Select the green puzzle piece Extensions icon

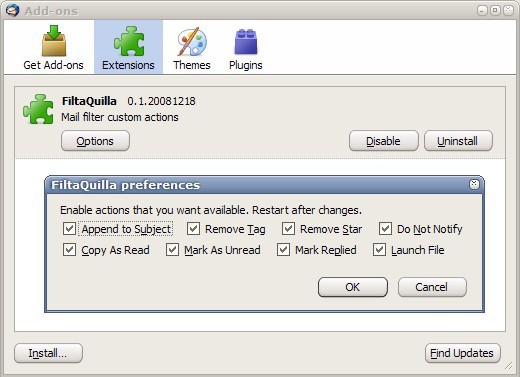129,41
